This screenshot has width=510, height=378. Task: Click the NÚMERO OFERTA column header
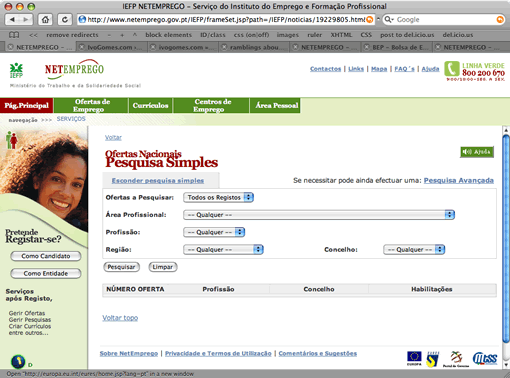tap(135, 289)
